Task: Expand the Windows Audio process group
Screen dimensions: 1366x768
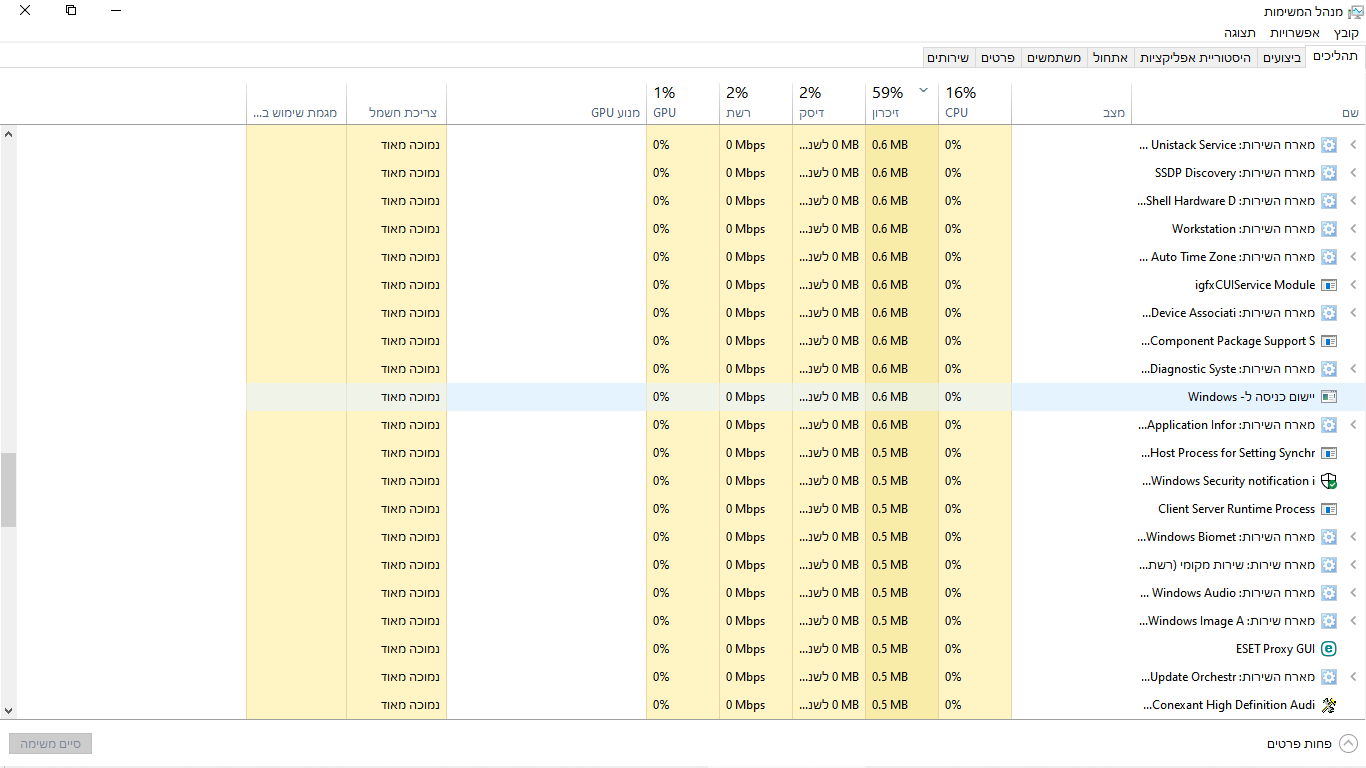Action: (x=1353, y=593)
